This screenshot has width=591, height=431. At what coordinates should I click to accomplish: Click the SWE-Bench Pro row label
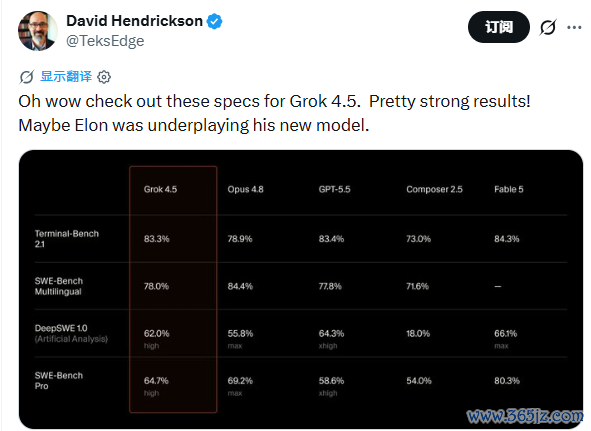pyautogui.click(x=58, y=380)
